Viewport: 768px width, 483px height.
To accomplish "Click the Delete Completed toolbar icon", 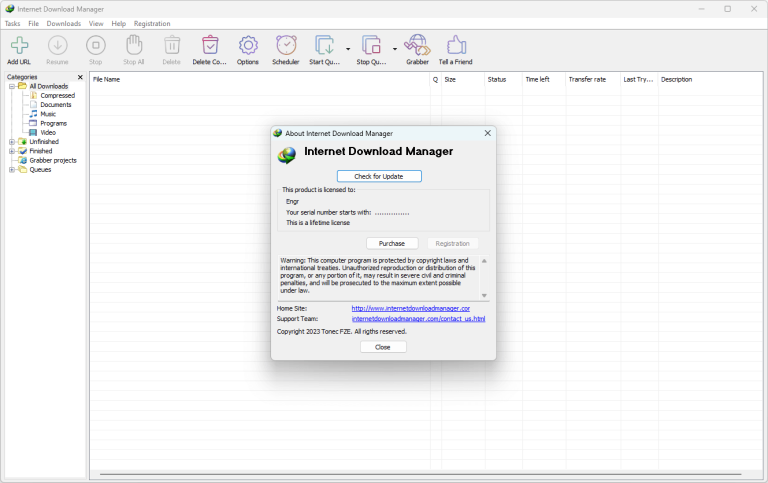I will point(210,46).
